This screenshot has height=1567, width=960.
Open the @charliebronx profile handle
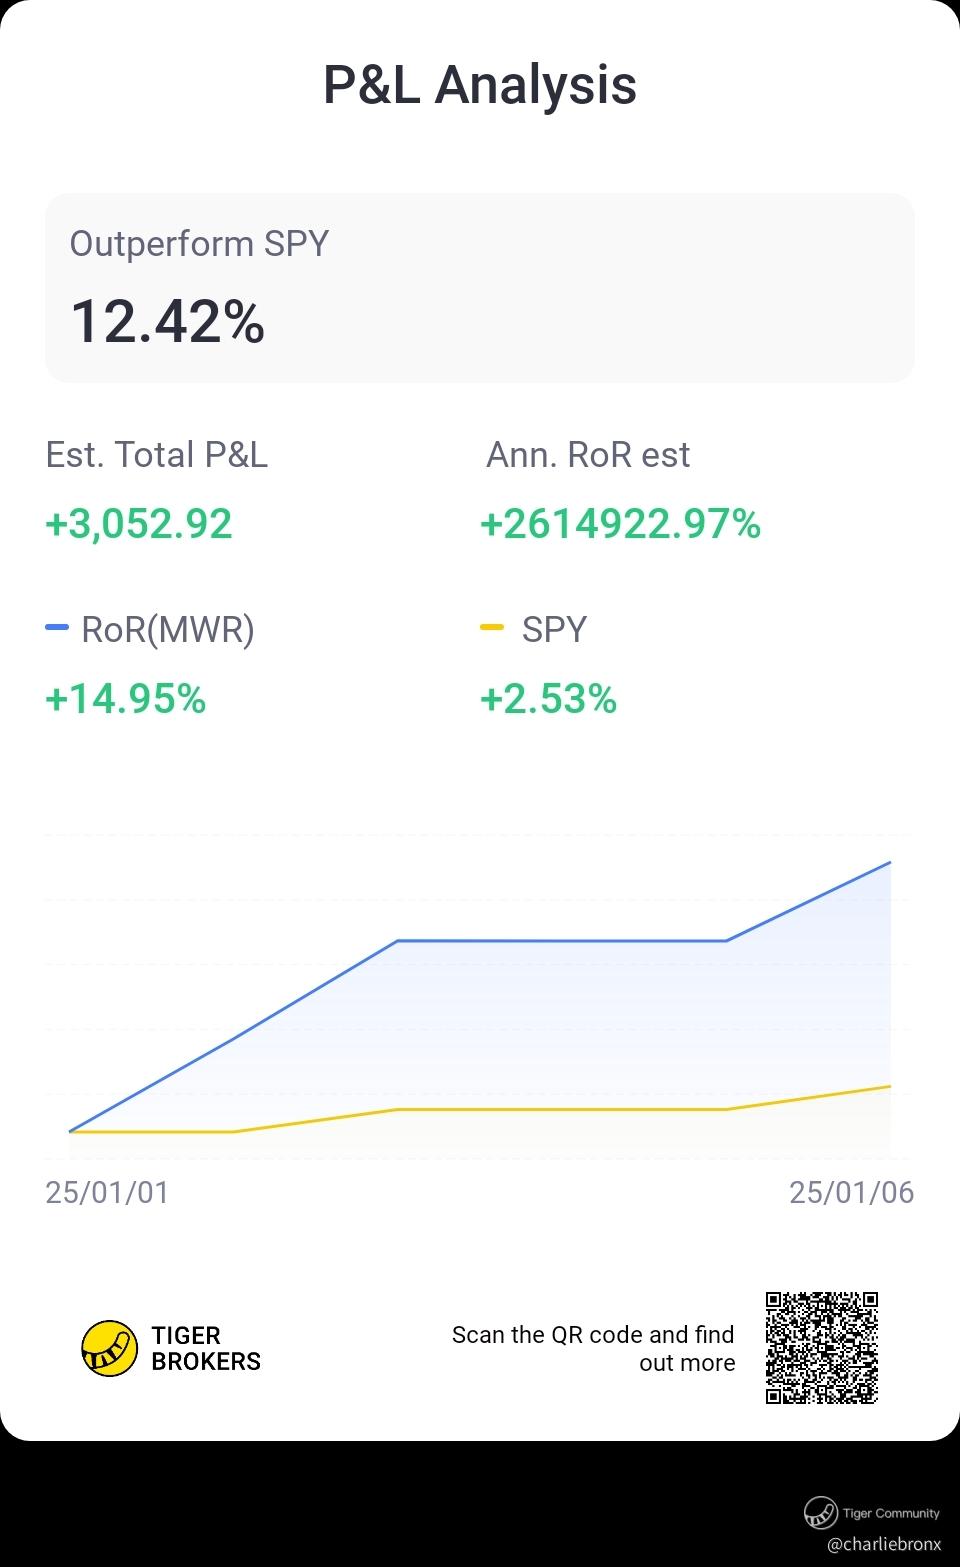click(x=884, y=1544)
